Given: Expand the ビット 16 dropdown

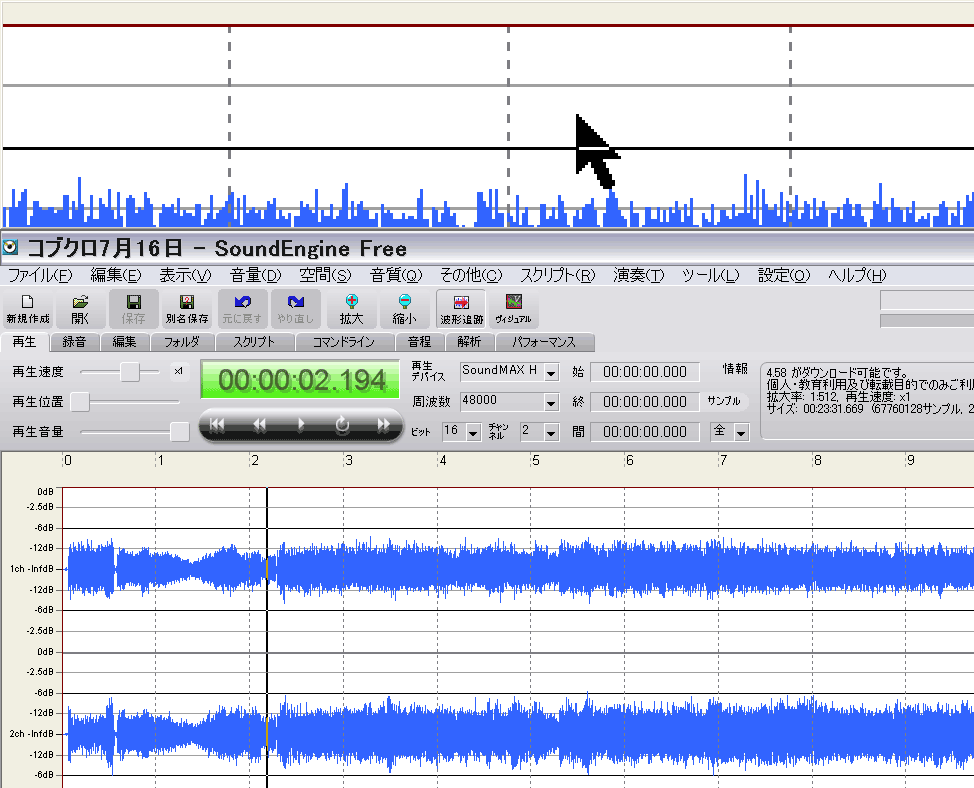Looking at the screenshot, I should coord(473,432).
